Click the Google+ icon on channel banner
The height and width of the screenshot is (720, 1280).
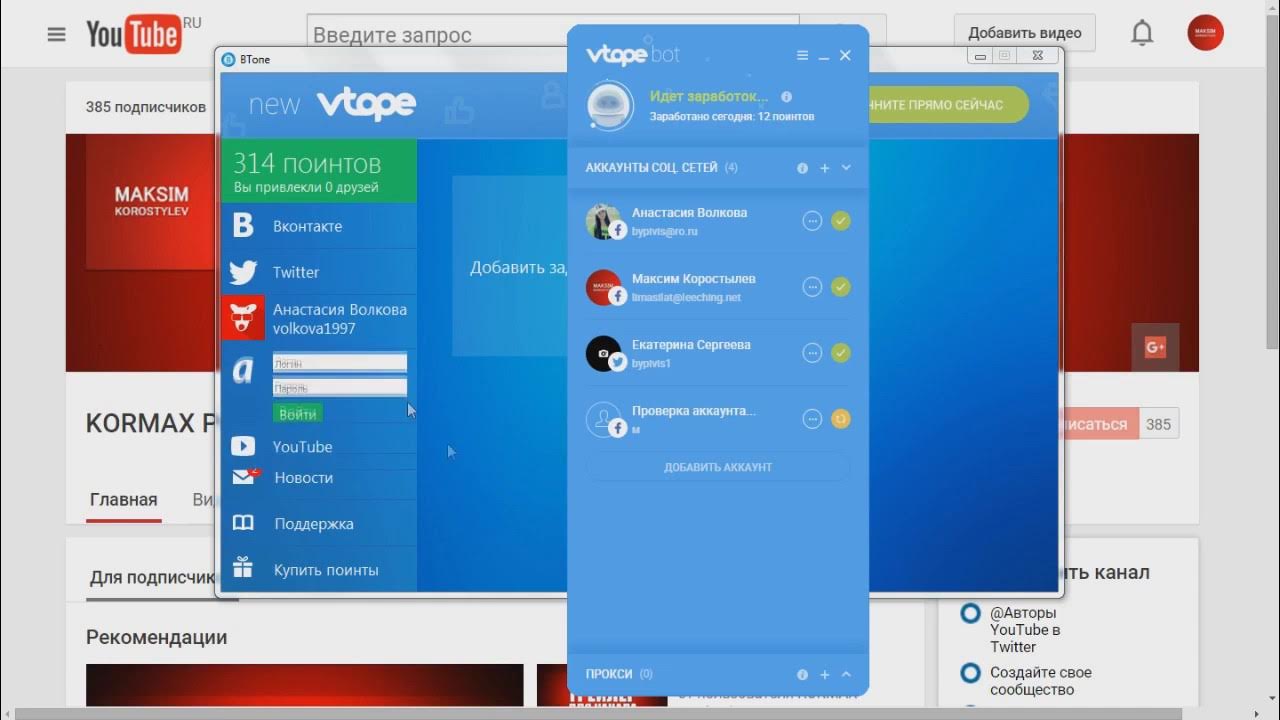point(1155,347)
